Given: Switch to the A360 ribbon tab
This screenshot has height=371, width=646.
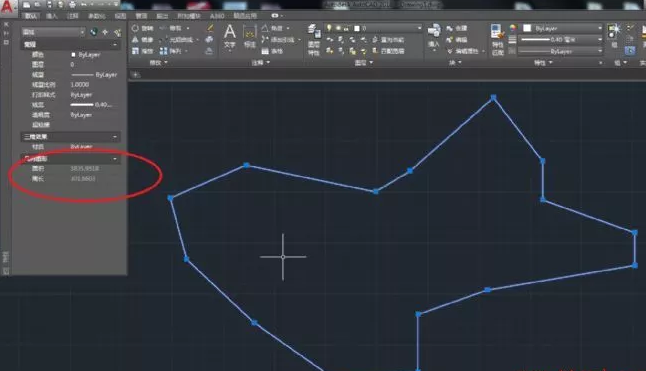Looking at the screenshot, I should tap(217, 16).
